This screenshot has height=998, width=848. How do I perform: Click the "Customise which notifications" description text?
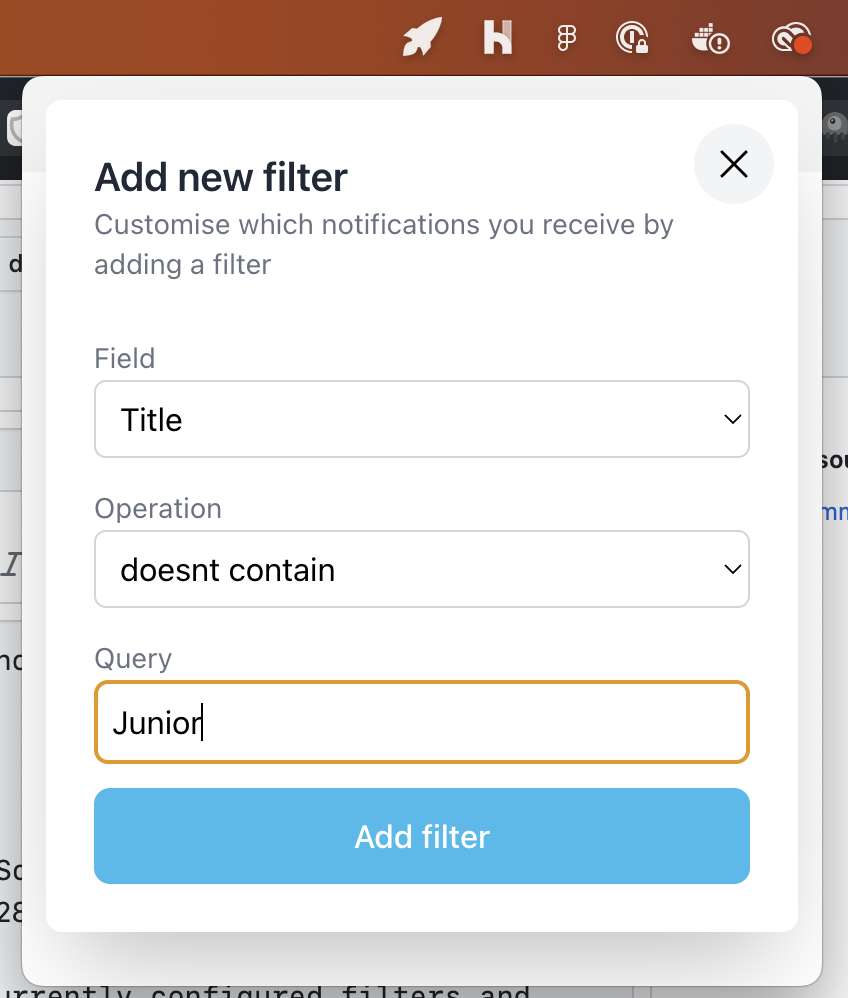point(384,225)
